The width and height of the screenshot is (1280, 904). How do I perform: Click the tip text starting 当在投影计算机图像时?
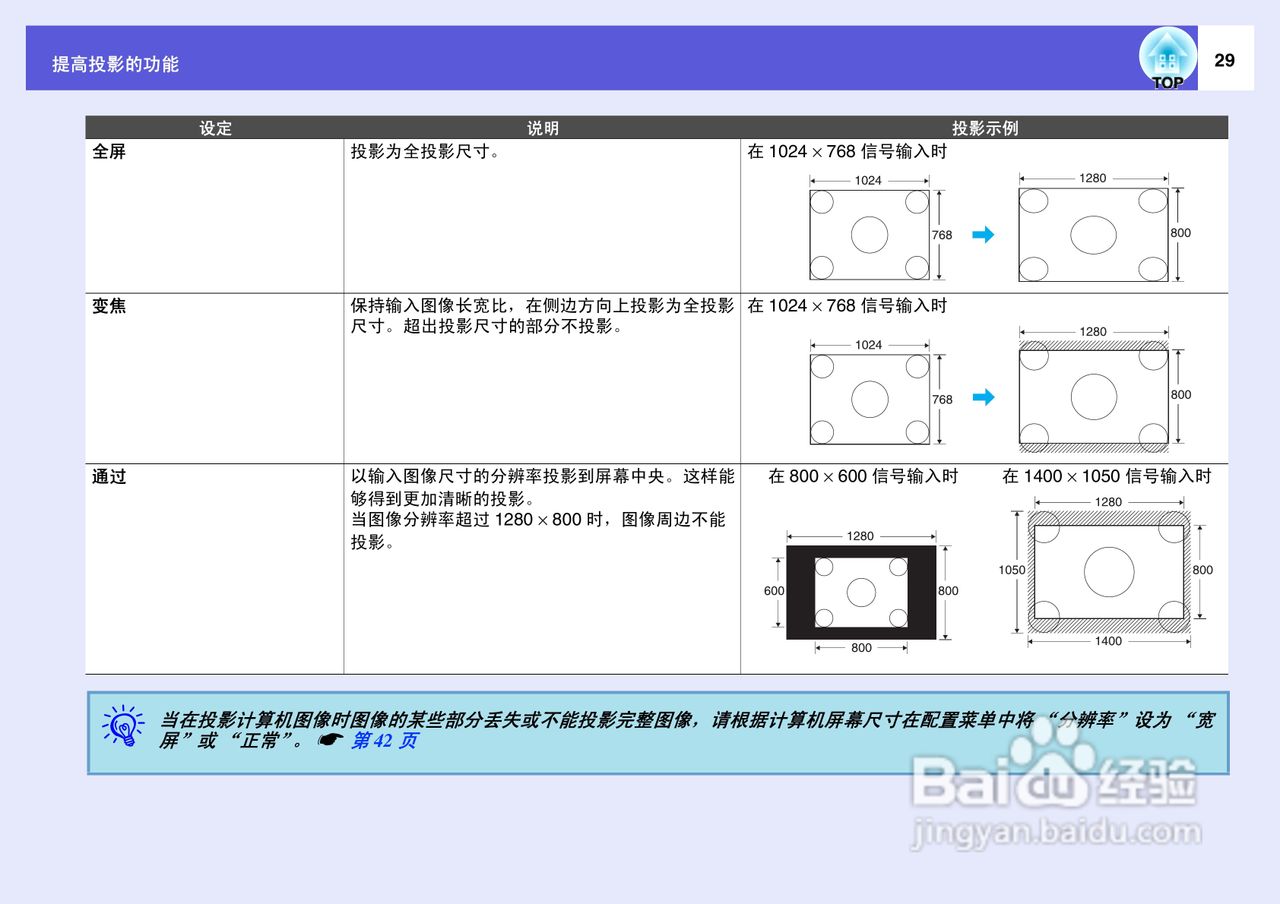[686, 730]
